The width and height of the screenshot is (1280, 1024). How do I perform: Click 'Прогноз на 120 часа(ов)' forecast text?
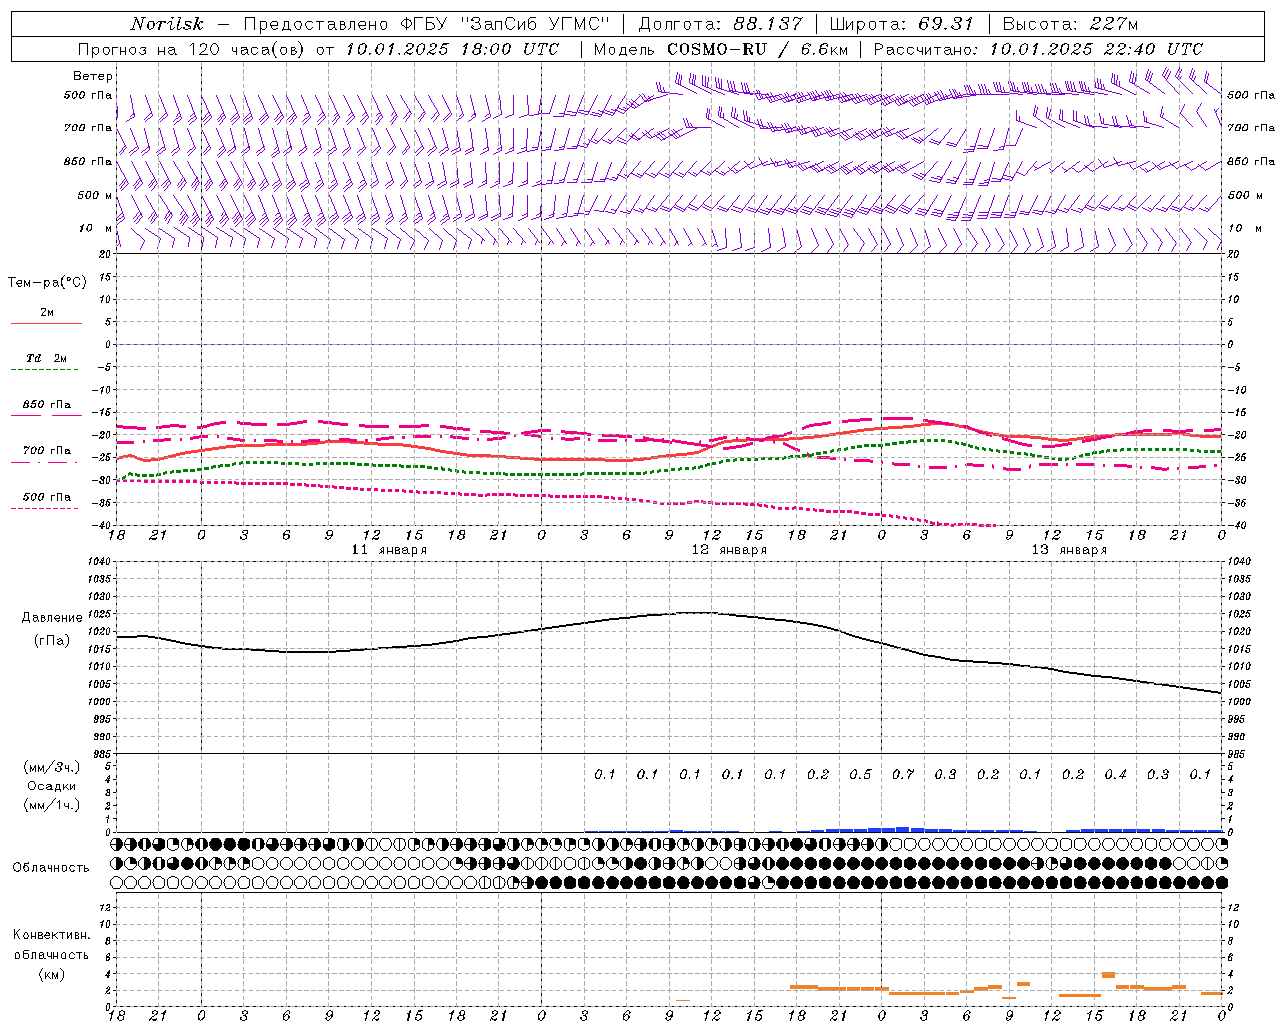pos(192,49)
